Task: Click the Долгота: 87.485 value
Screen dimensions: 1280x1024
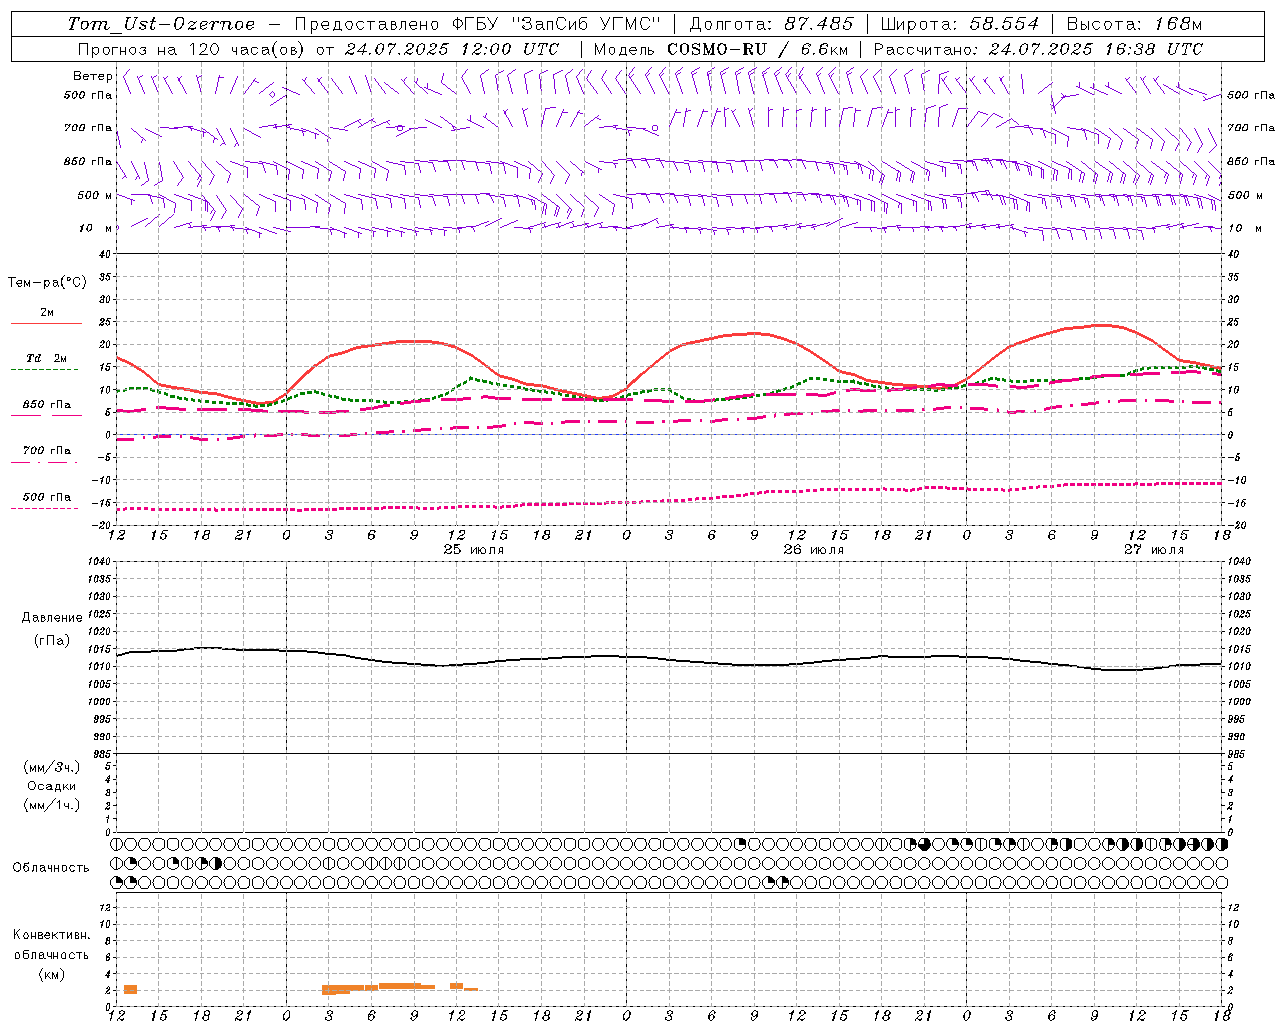Action: pyautogui.click(x=771, y=24)
